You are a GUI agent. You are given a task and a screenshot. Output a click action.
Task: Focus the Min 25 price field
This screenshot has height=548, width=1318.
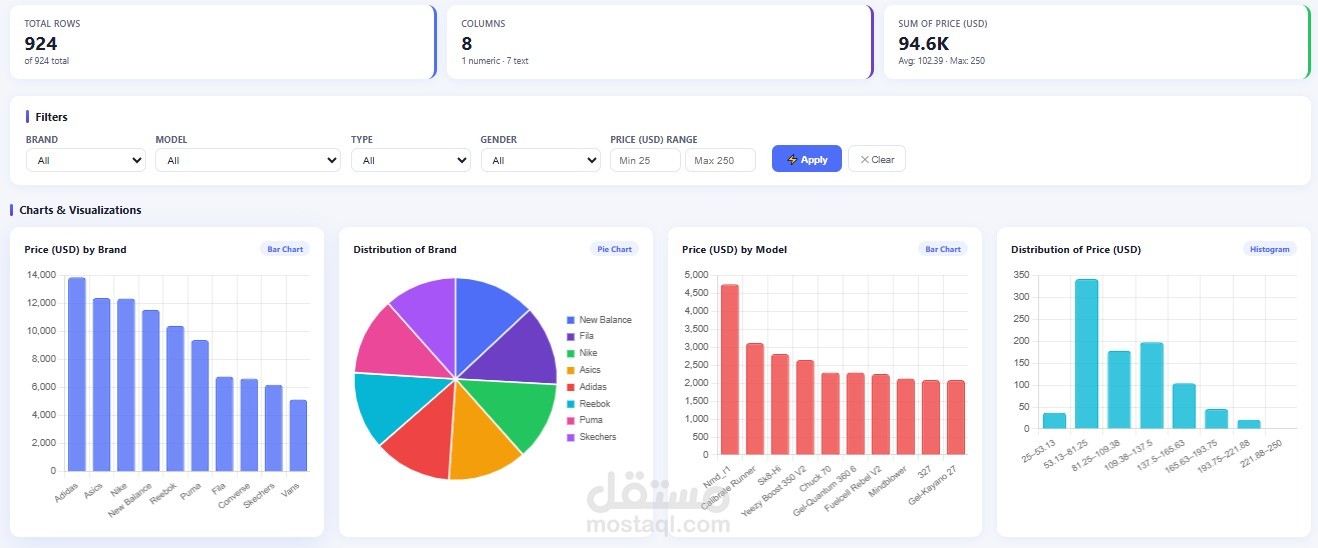645,160
